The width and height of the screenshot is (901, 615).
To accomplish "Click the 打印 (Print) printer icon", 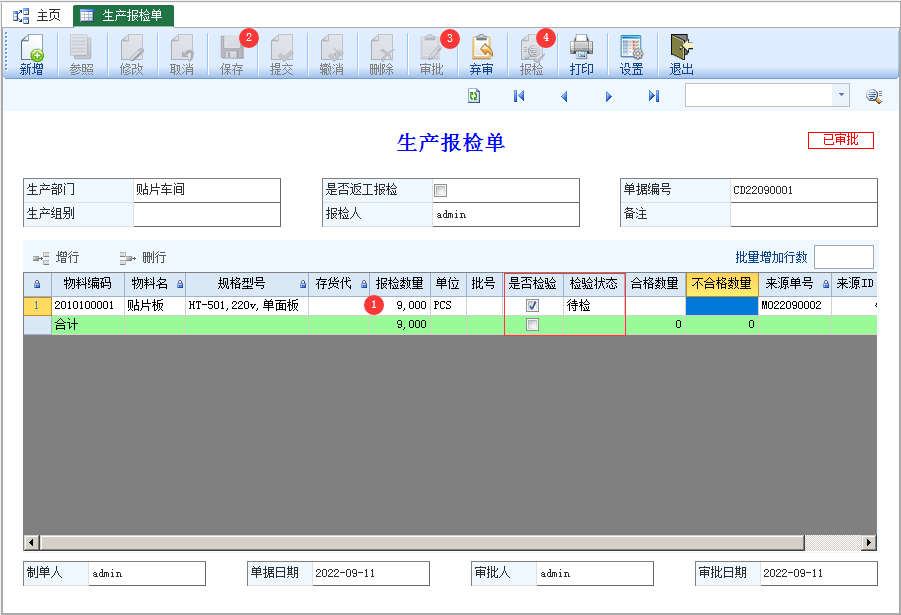I will tap(582, 55).
